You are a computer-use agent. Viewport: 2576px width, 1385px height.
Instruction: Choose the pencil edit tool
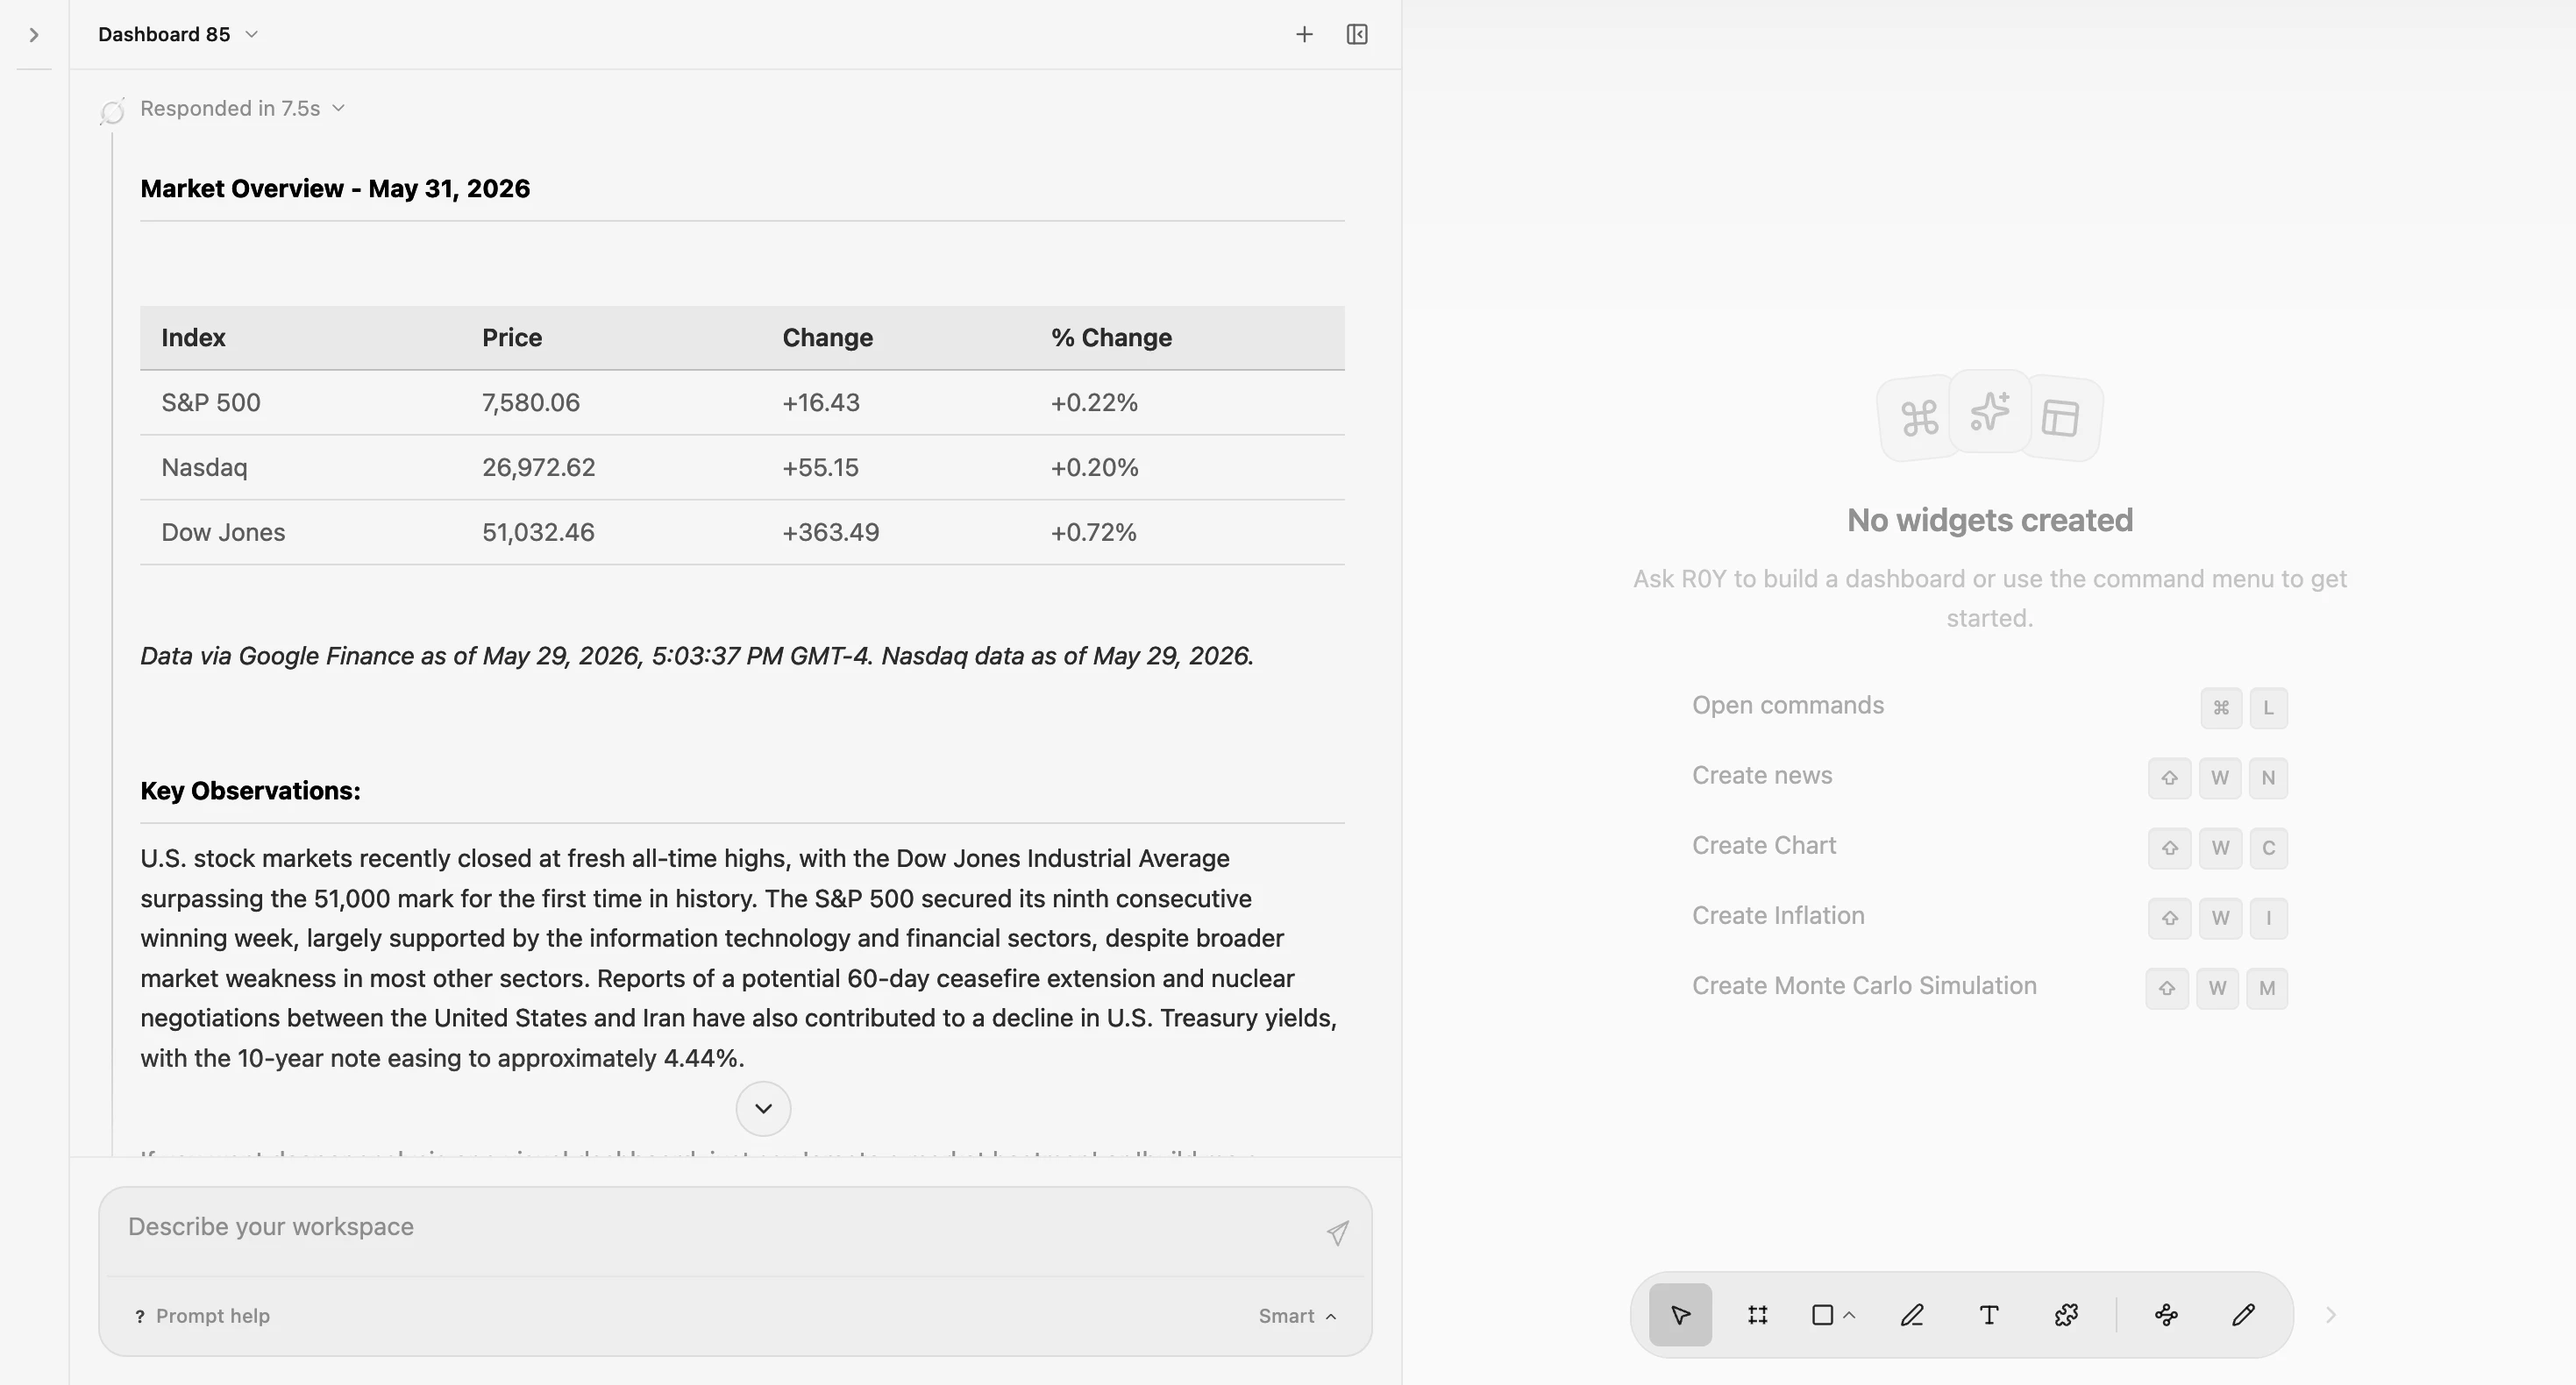point(2243,1315)
